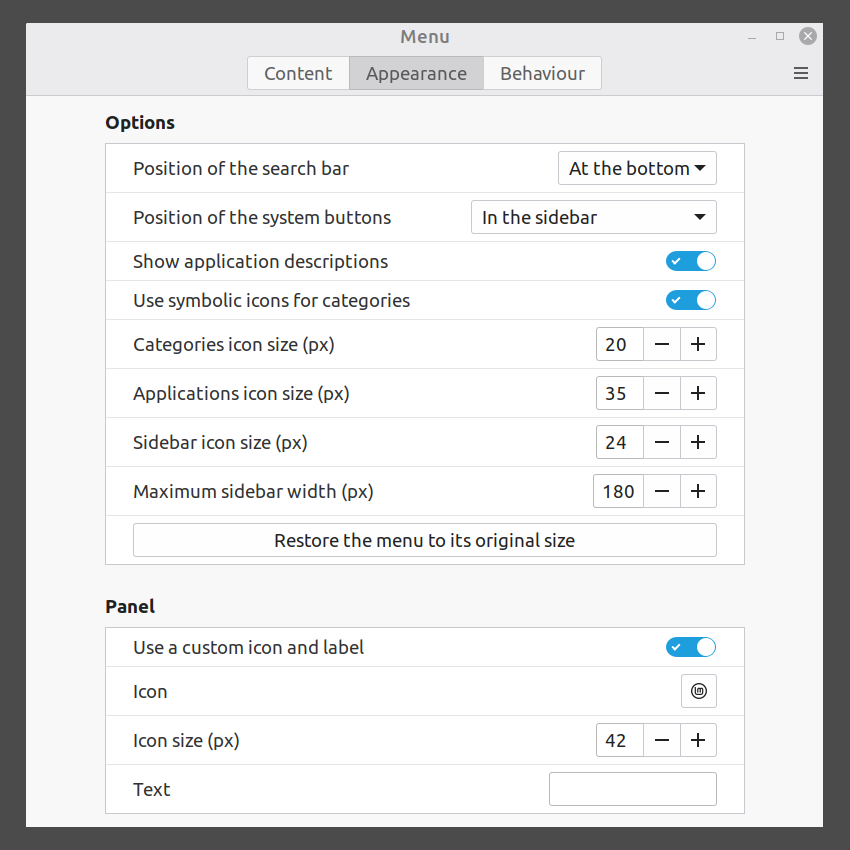Open the search bar position dropdown
This screenshot has height=850, width=850.
click(637, 168)
